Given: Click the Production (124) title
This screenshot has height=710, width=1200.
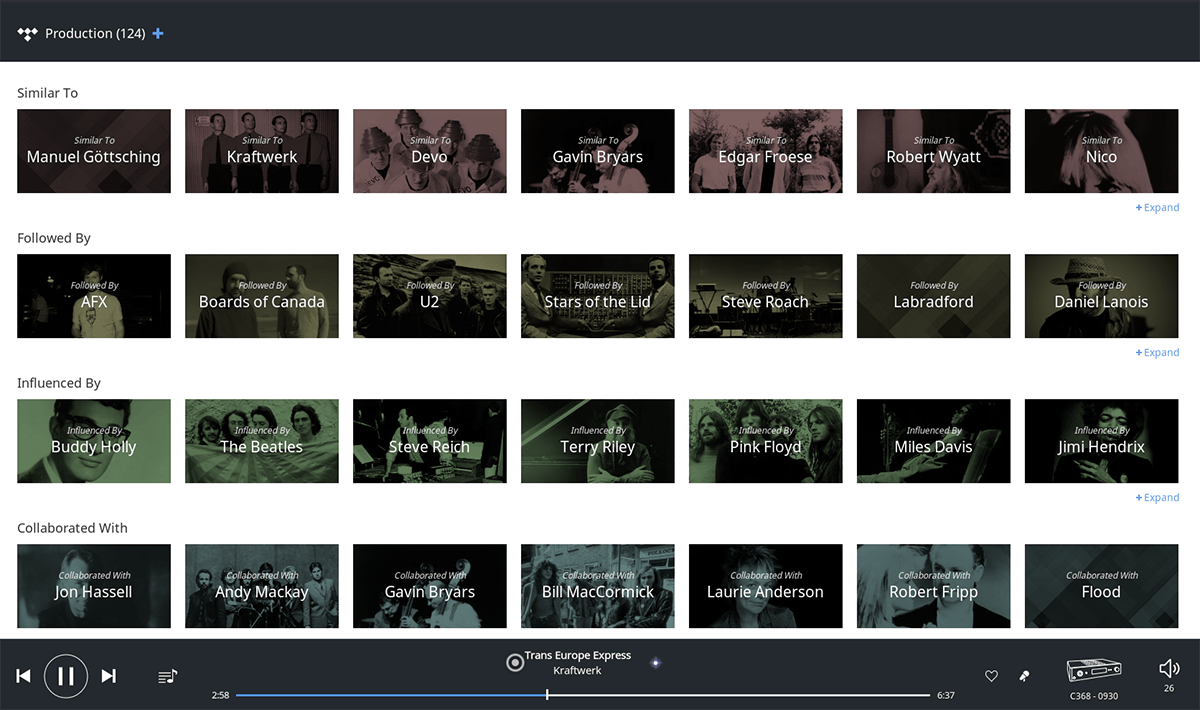Looking at the screenshot, I should 95,34.
